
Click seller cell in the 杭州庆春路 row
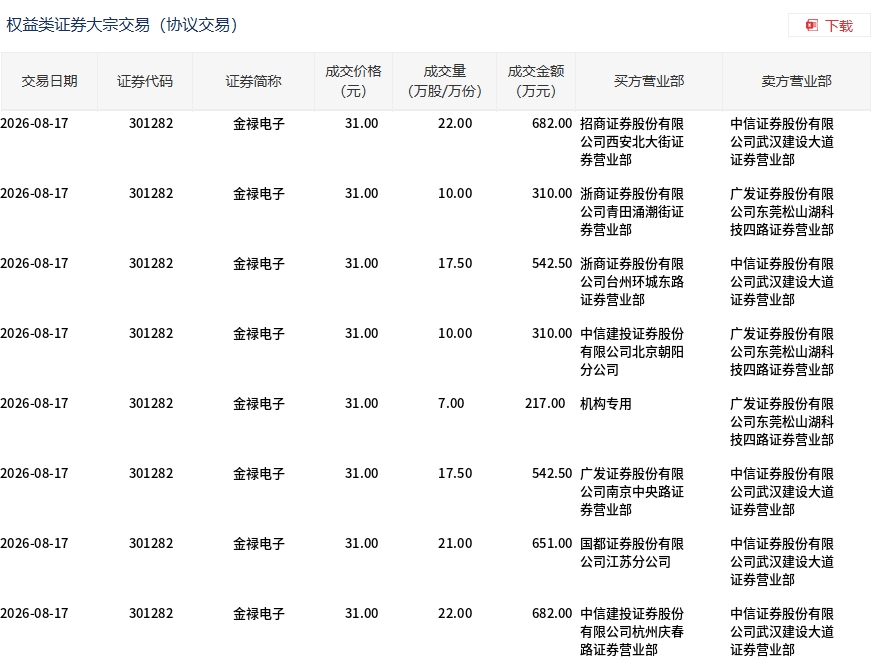point(782,632)
